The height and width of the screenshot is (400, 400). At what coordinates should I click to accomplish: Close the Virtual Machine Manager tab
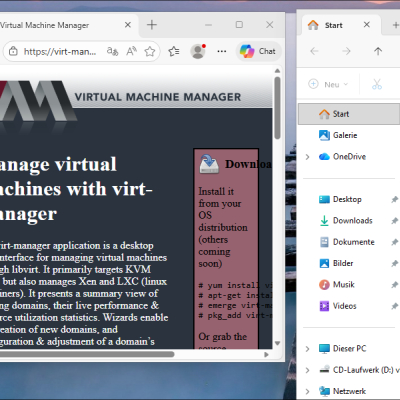(x=128, y=25)
